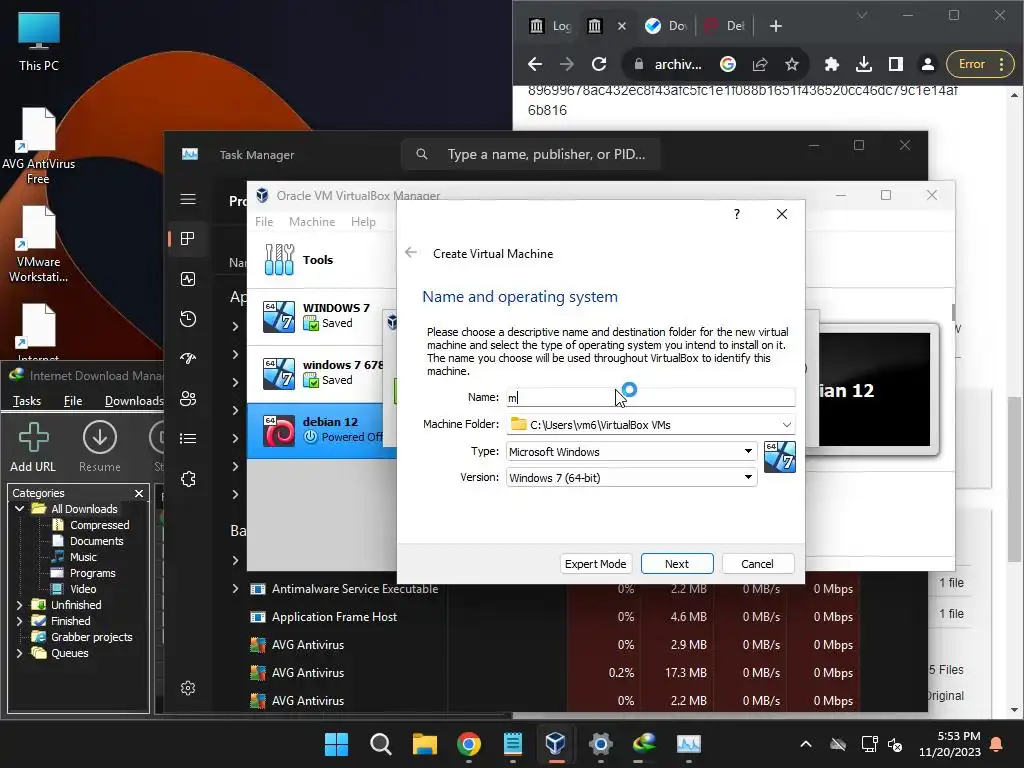This screenshot has height=768, width=1024.
Task: Select the Application Frame Host process
Action: (x=334, y=616)
